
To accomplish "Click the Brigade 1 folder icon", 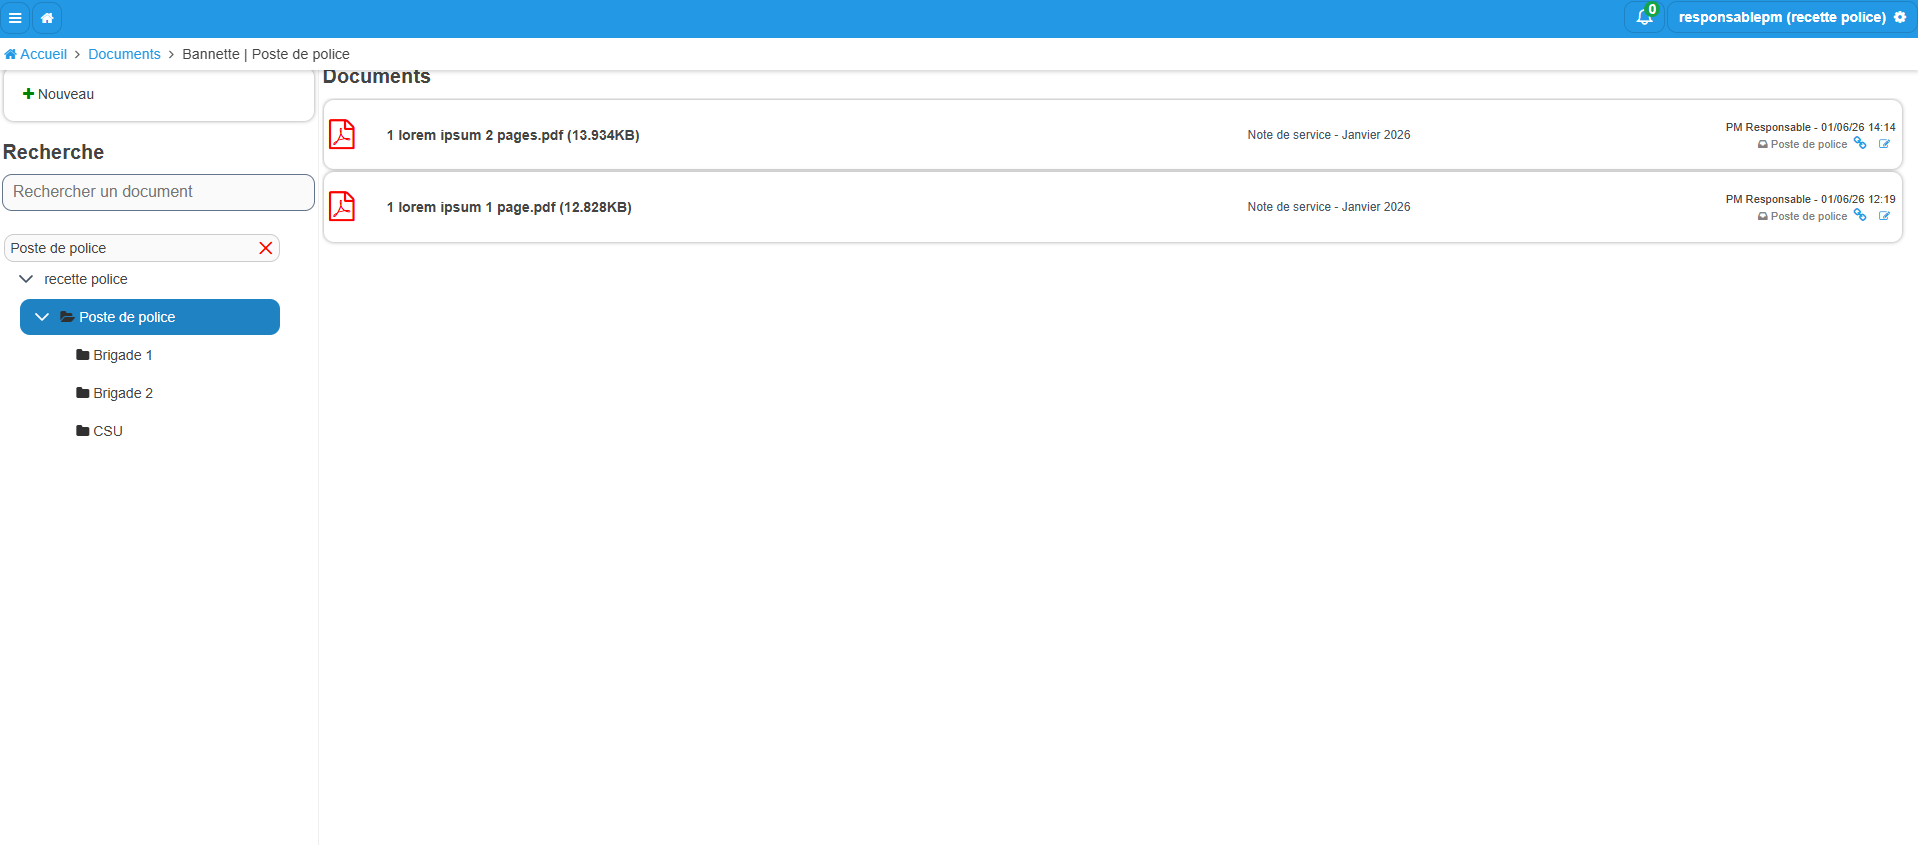I will 83,355.
